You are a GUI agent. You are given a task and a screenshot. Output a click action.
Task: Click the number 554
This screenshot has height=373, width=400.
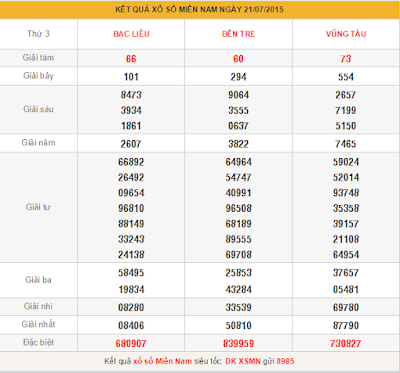point(346,77)
